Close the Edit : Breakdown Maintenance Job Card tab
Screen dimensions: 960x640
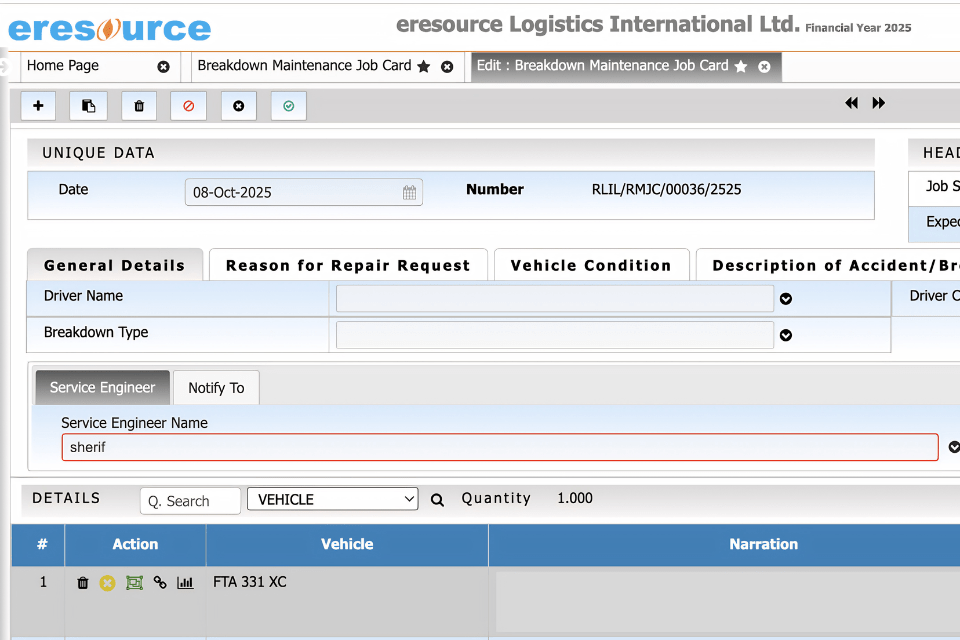(x=764, y=67)
